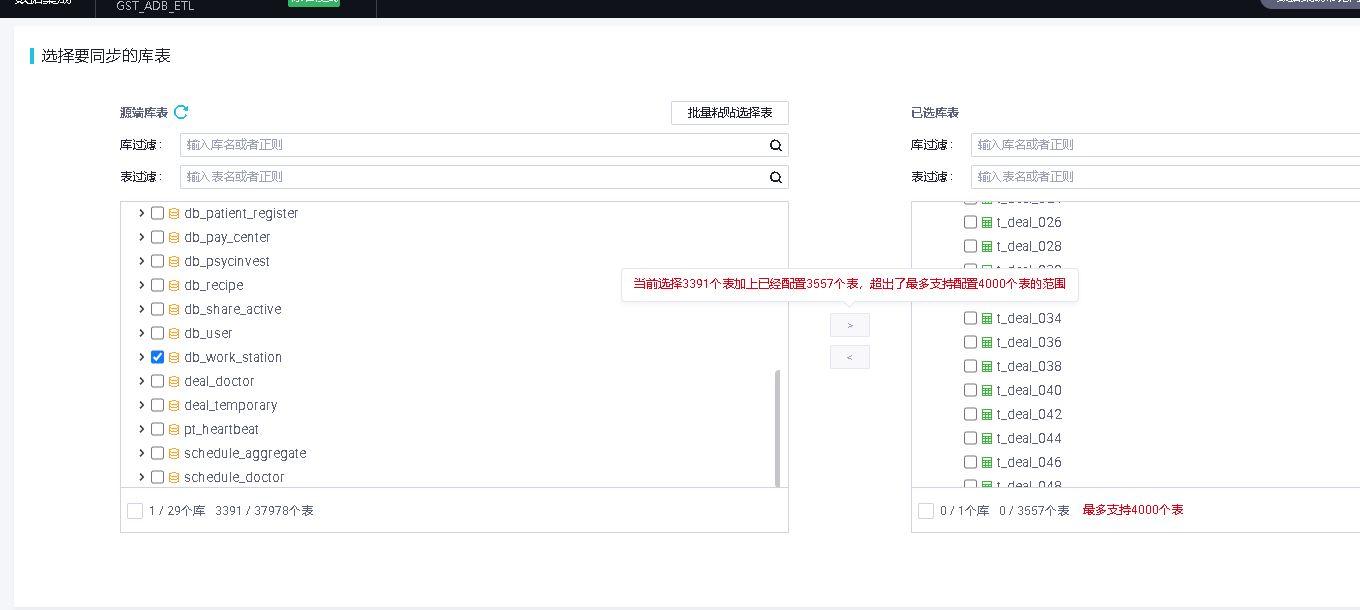The width and height of the screenshot is (1360, 610).
Task: Click the database icon of db_pay_center
Action: (174, 237)
